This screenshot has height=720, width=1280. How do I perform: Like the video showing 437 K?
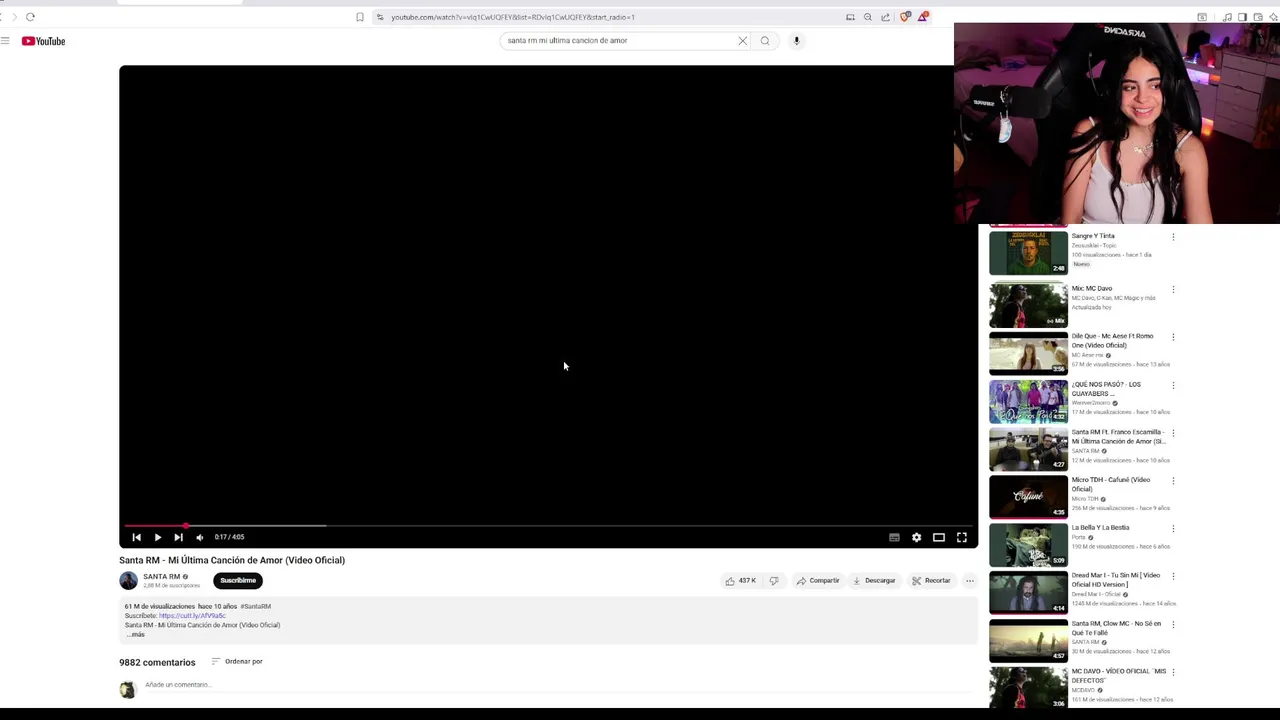741,581
